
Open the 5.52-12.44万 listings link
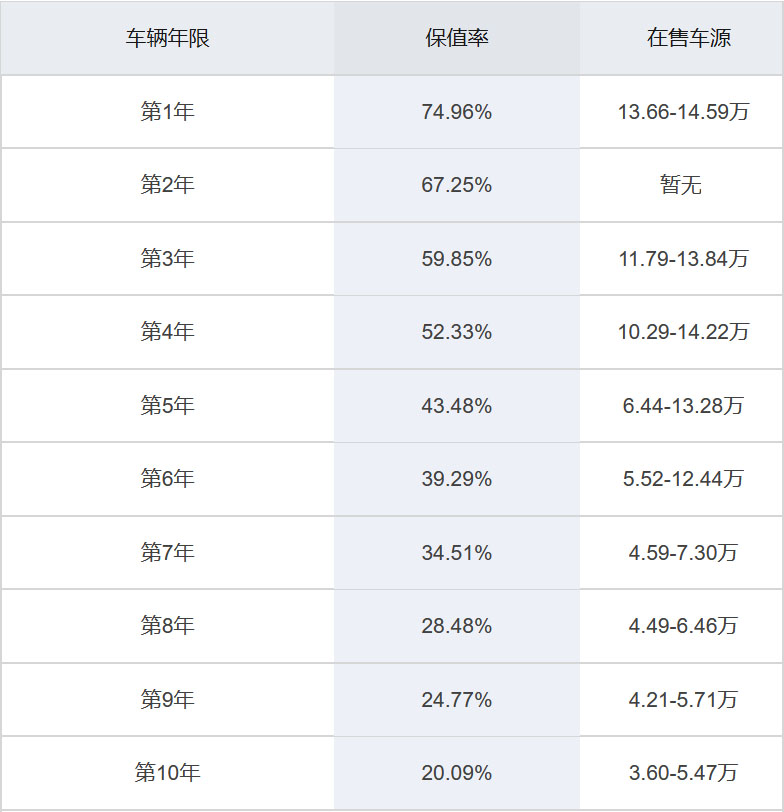click(x=683, y=479)
